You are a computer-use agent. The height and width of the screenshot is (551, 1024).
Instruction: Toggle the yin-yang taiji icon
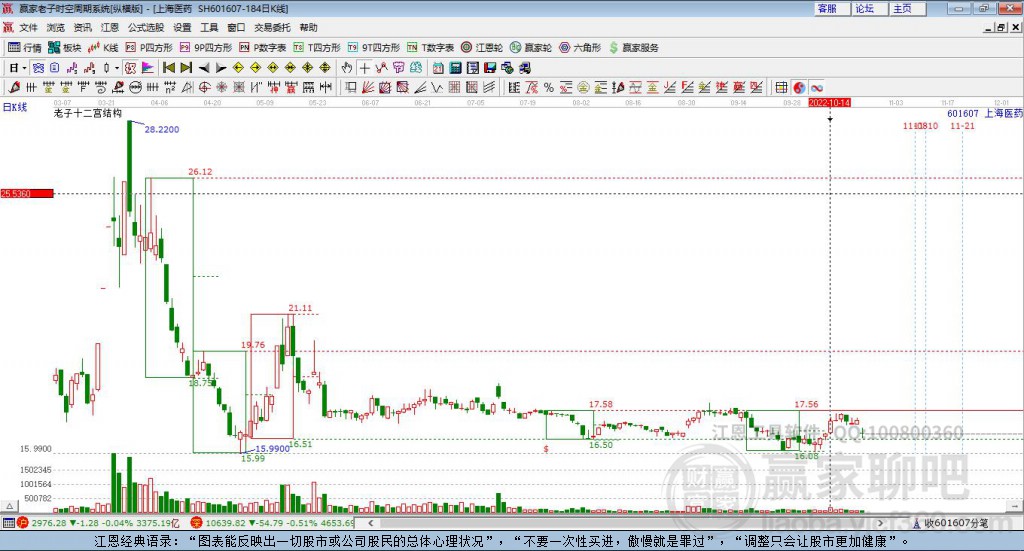[799, 87]
